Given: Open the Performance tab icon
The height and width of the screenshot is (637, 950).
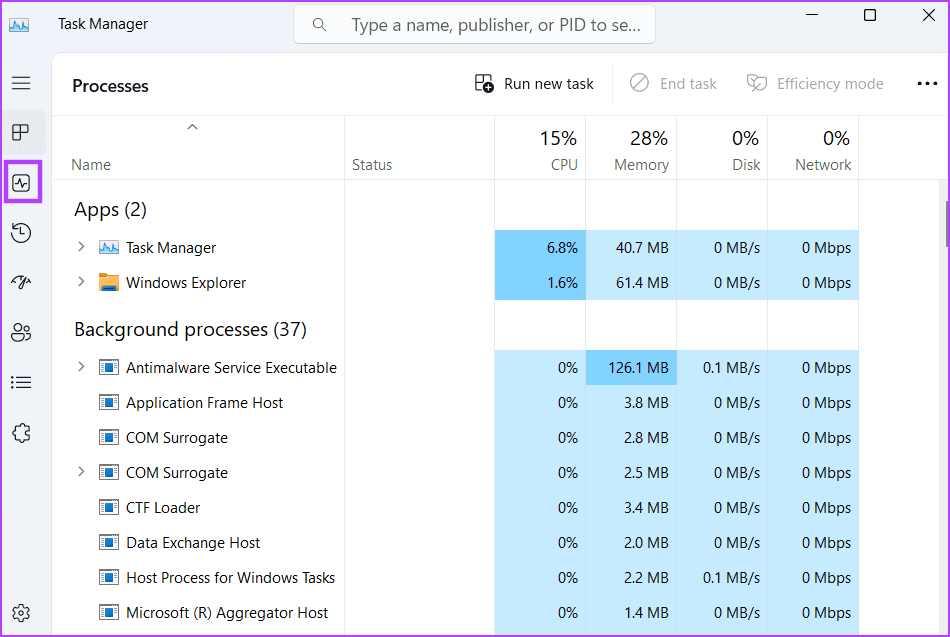Looking at the screenshot, I should coord(21,182).
